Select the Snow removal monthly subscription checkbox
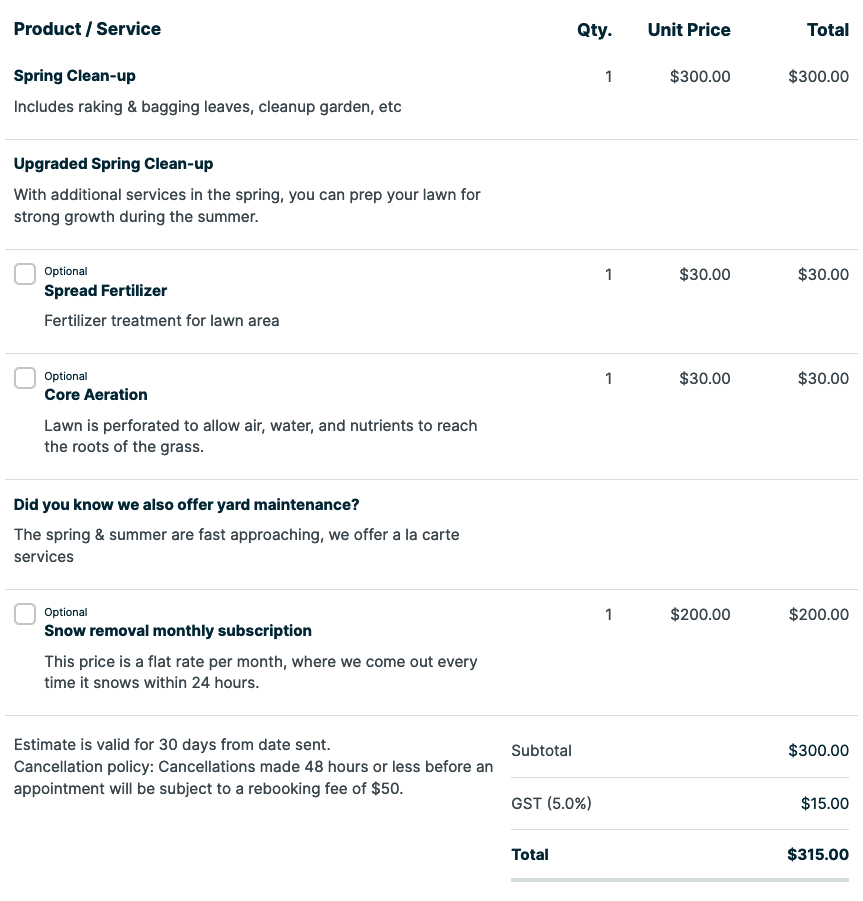 pos(25,614)
